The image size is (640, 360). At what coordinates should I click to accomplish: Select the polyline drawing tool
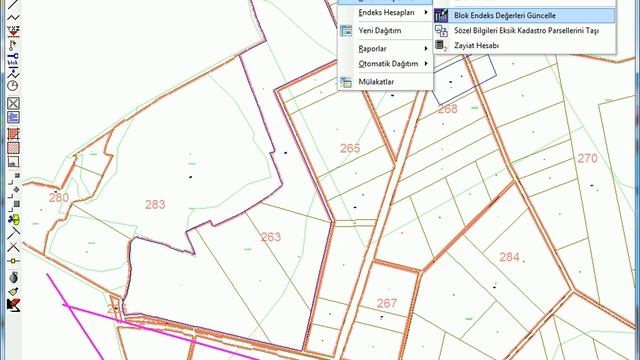13,18
